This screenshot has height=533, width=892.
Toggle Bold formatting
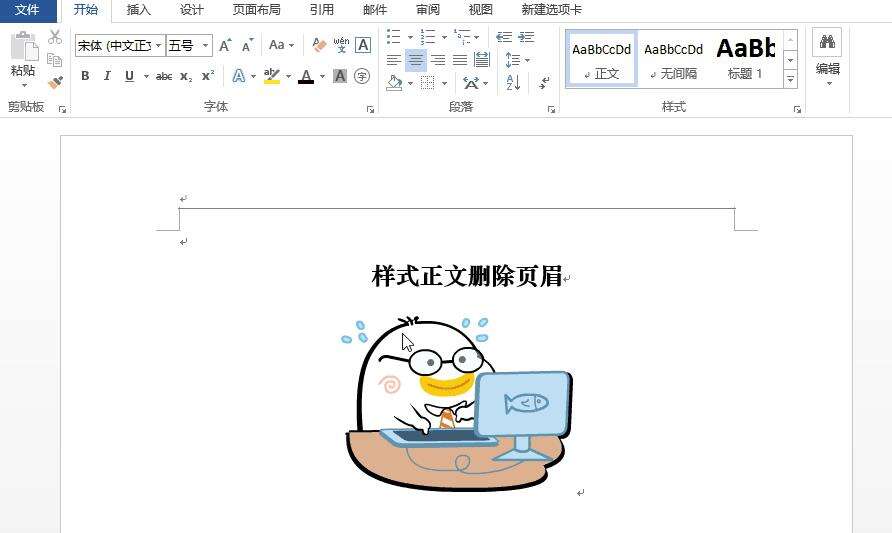85,76
